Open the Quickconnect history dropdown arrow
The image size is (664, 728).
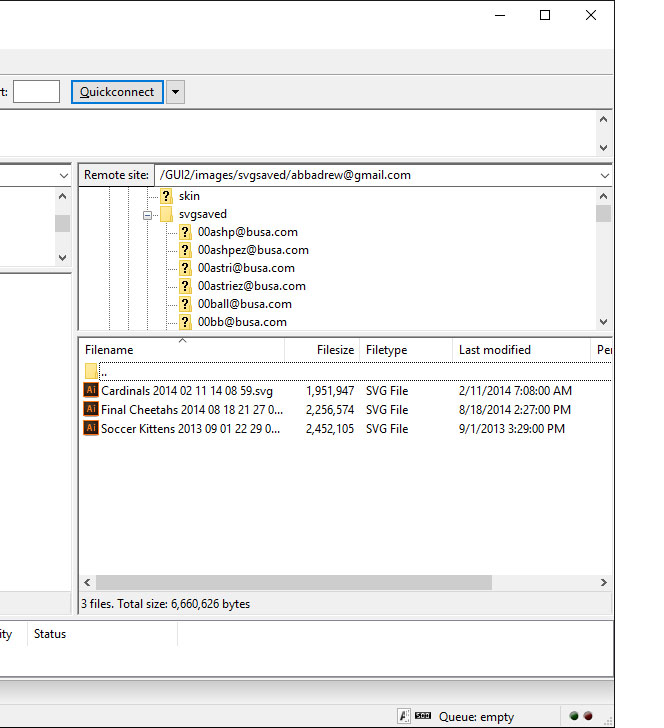click(176, 92)
